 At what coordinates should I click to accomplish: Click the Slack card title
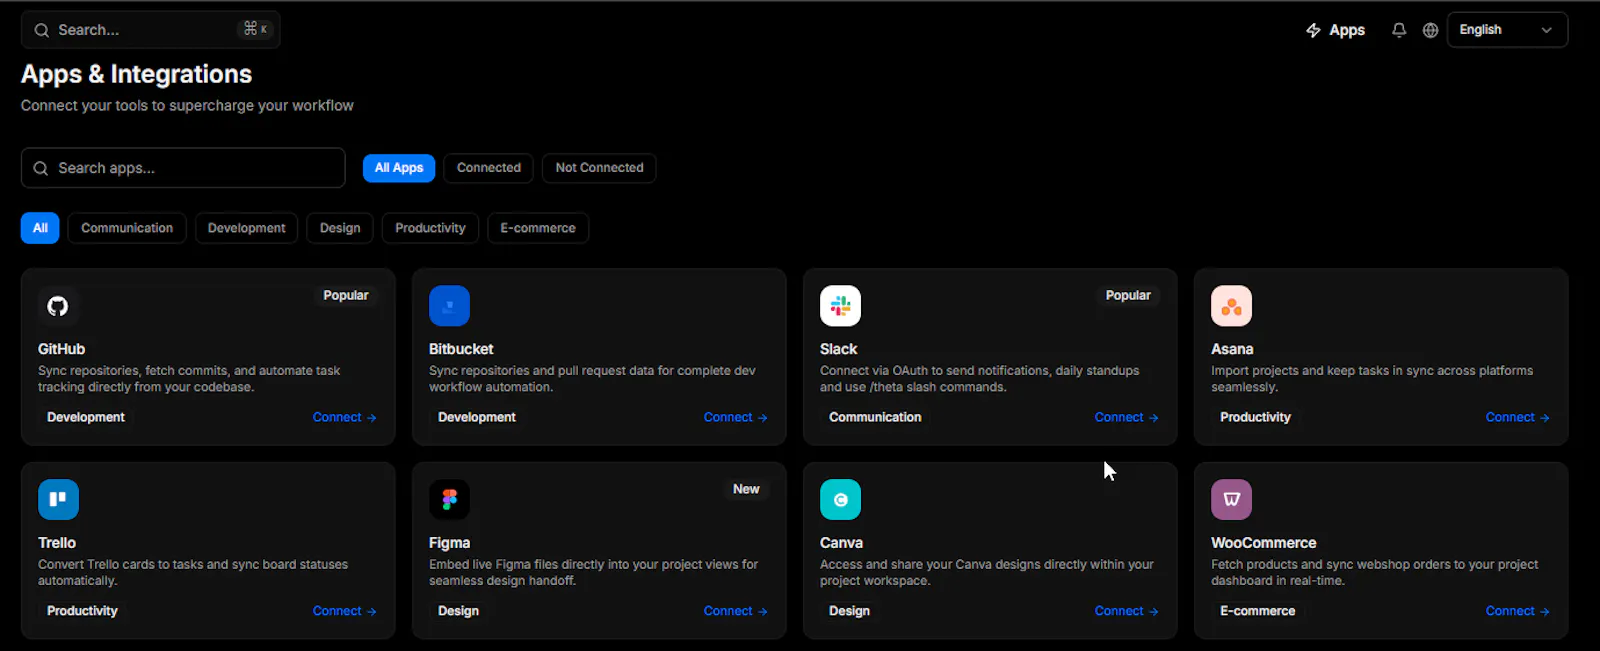coord(838,349)
